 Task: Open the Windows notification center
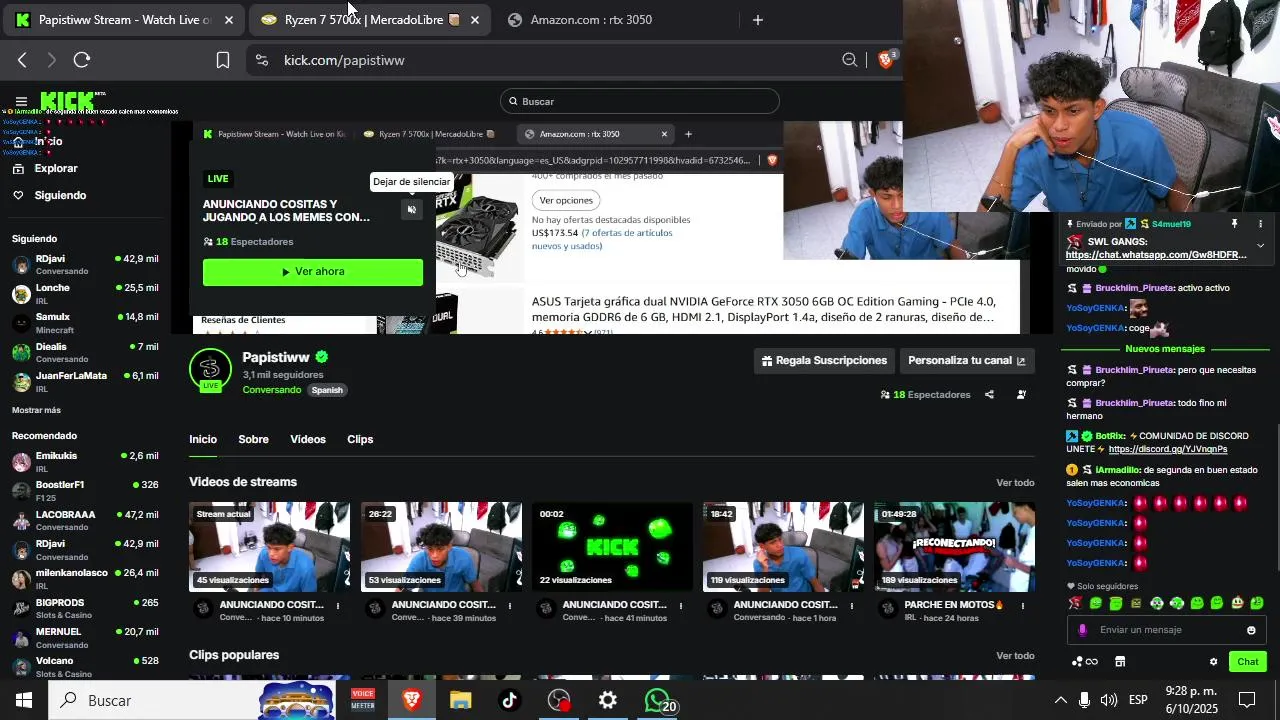(x=1247, y=700)
